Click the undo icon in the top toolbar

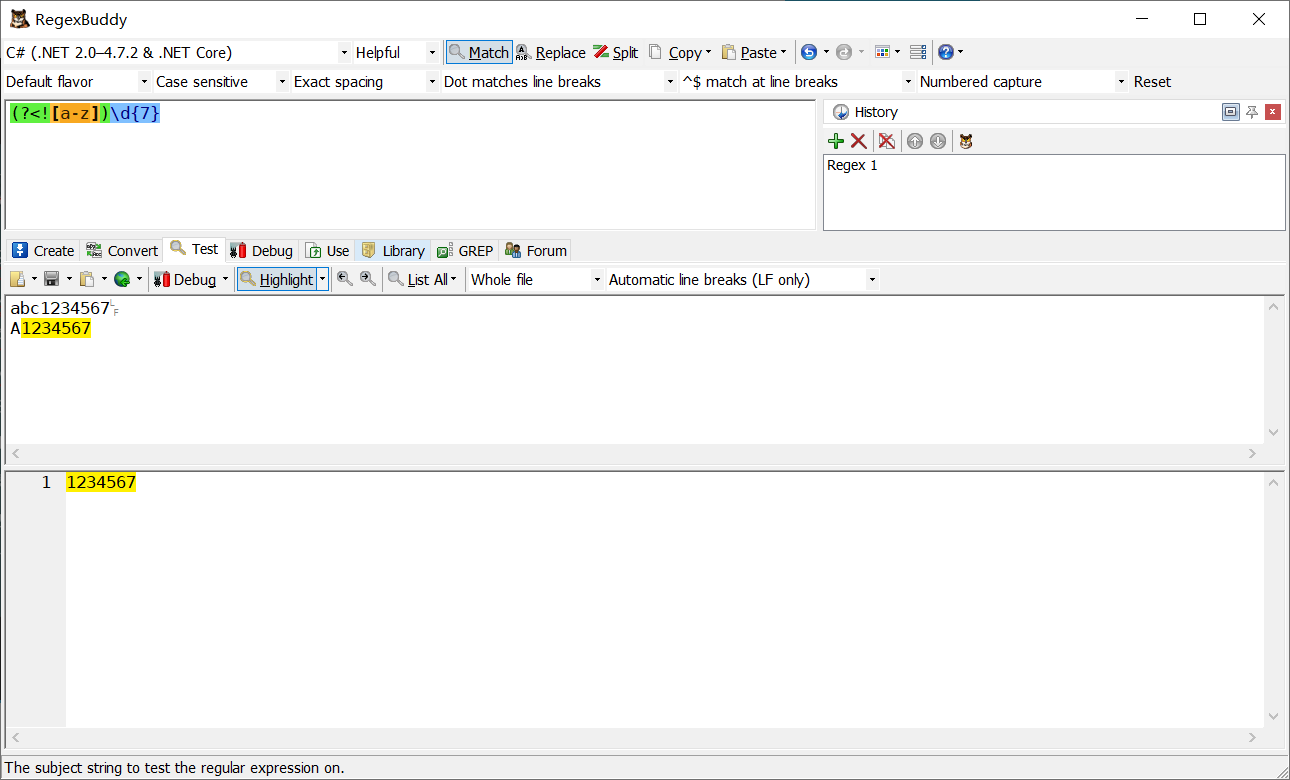coord(809,52)
